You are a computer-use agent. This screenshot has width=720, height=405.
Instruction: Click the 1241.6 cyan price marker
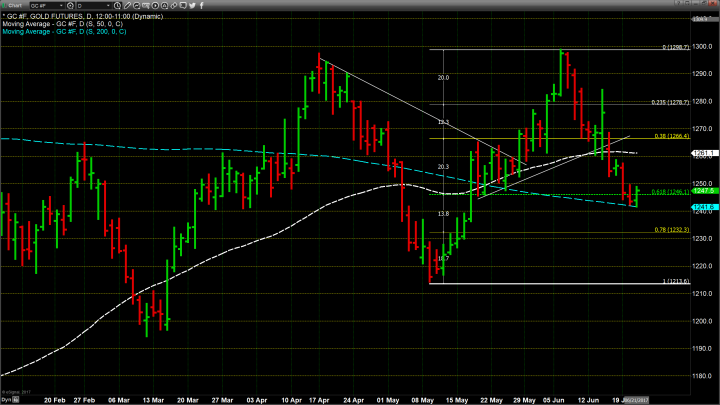point(705,207)
